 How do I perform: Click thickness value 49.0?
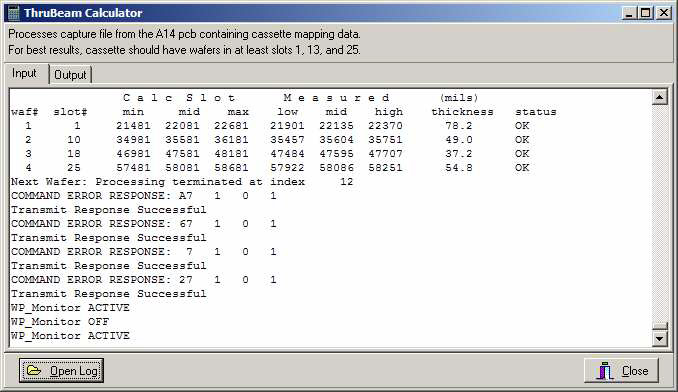pos(459,140)
